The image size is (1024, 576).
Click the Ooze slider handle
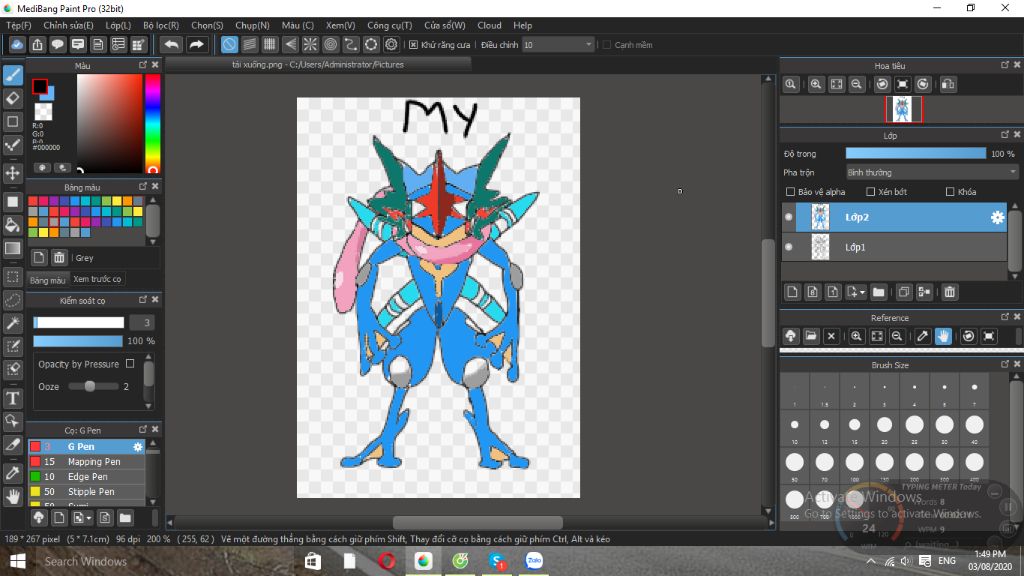pyautogui.click(x=89, y=386)
